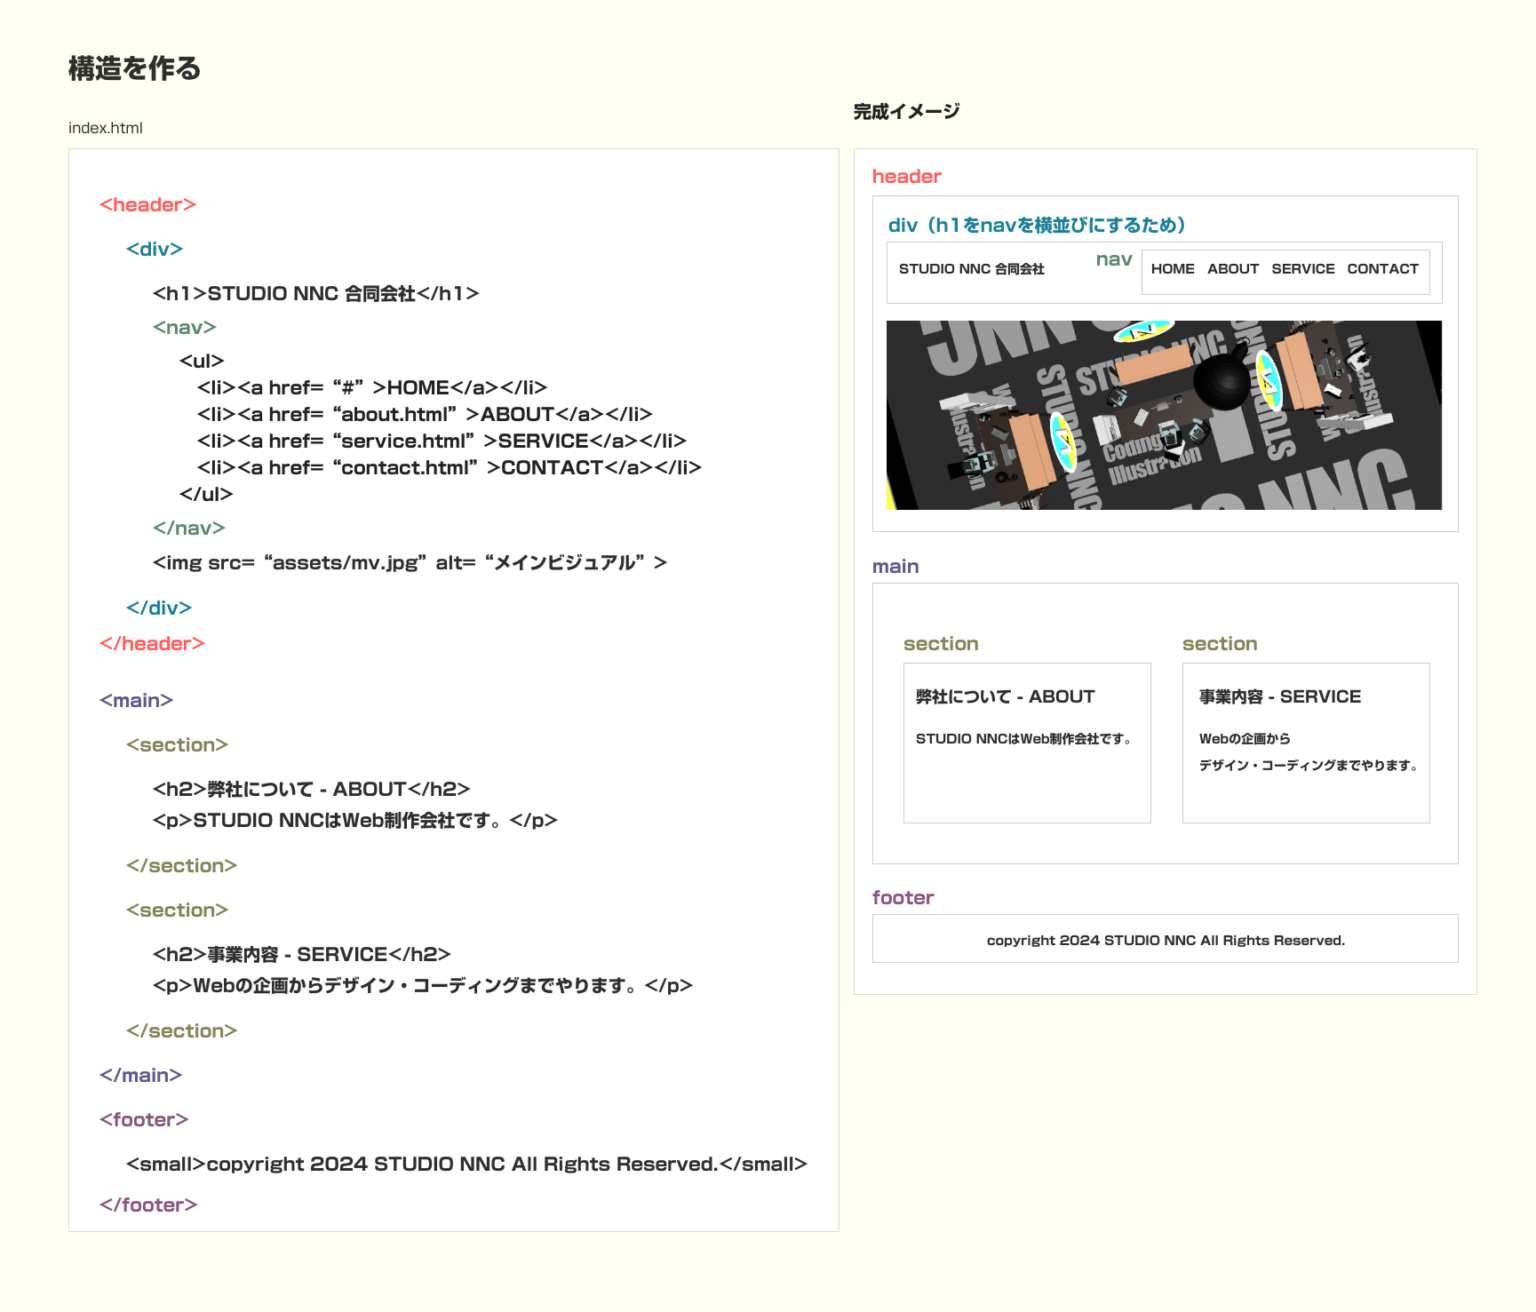Click the 弊社について - ABOUT section box
This screenshot has width=1536, height=1312.
click(x=1026, y=742)
